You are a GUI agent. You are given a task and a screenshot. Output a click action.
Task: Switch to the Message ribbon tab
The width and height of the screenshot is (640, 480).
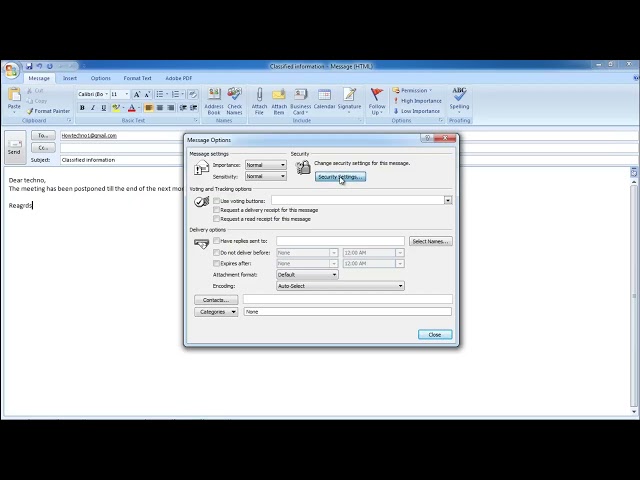pyautogui.click(x=39, y=78)
